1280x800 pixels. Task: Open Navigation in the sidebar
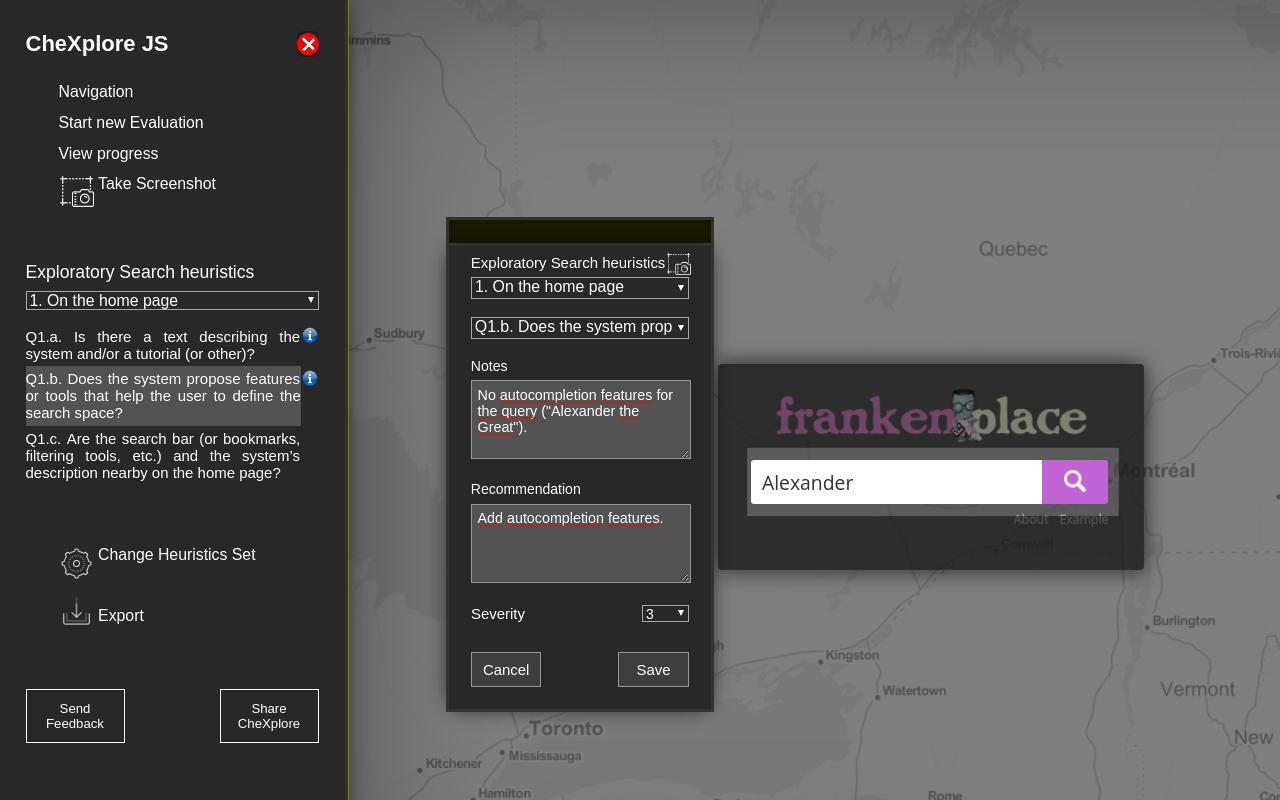coord(96,91)
